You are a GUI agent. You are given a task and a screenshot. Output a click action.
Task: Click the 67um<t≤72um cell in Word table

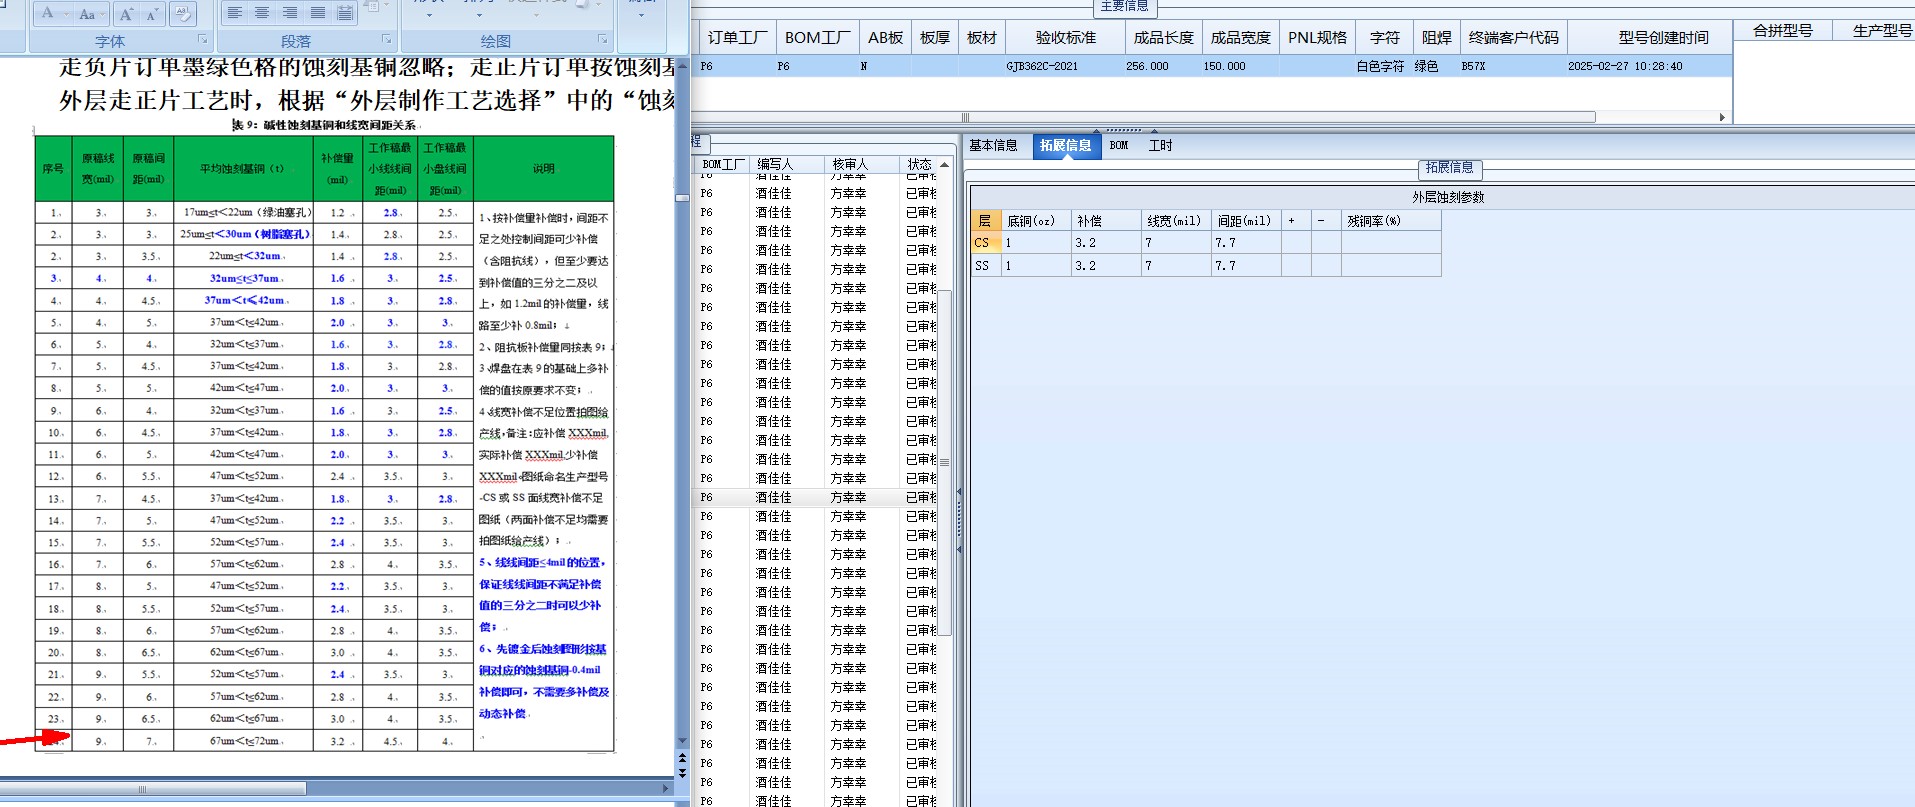(244, 741)
